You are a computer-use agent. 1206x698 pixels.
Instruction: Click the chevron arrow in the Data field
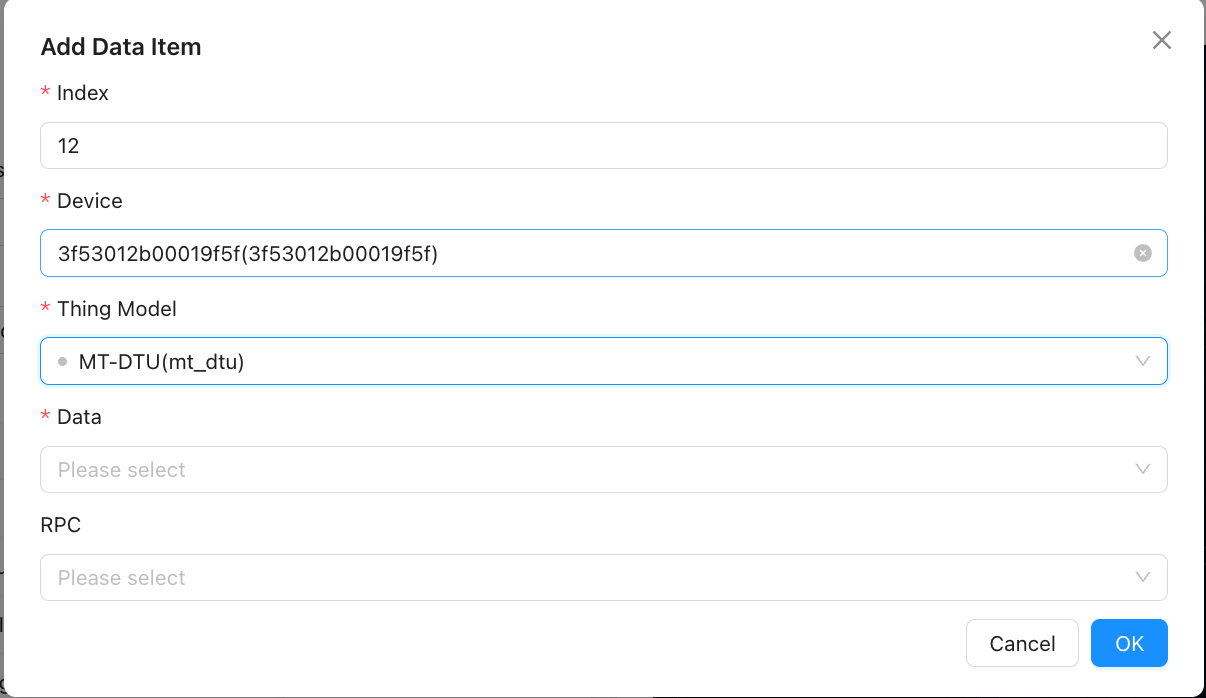pos(1143,469)
